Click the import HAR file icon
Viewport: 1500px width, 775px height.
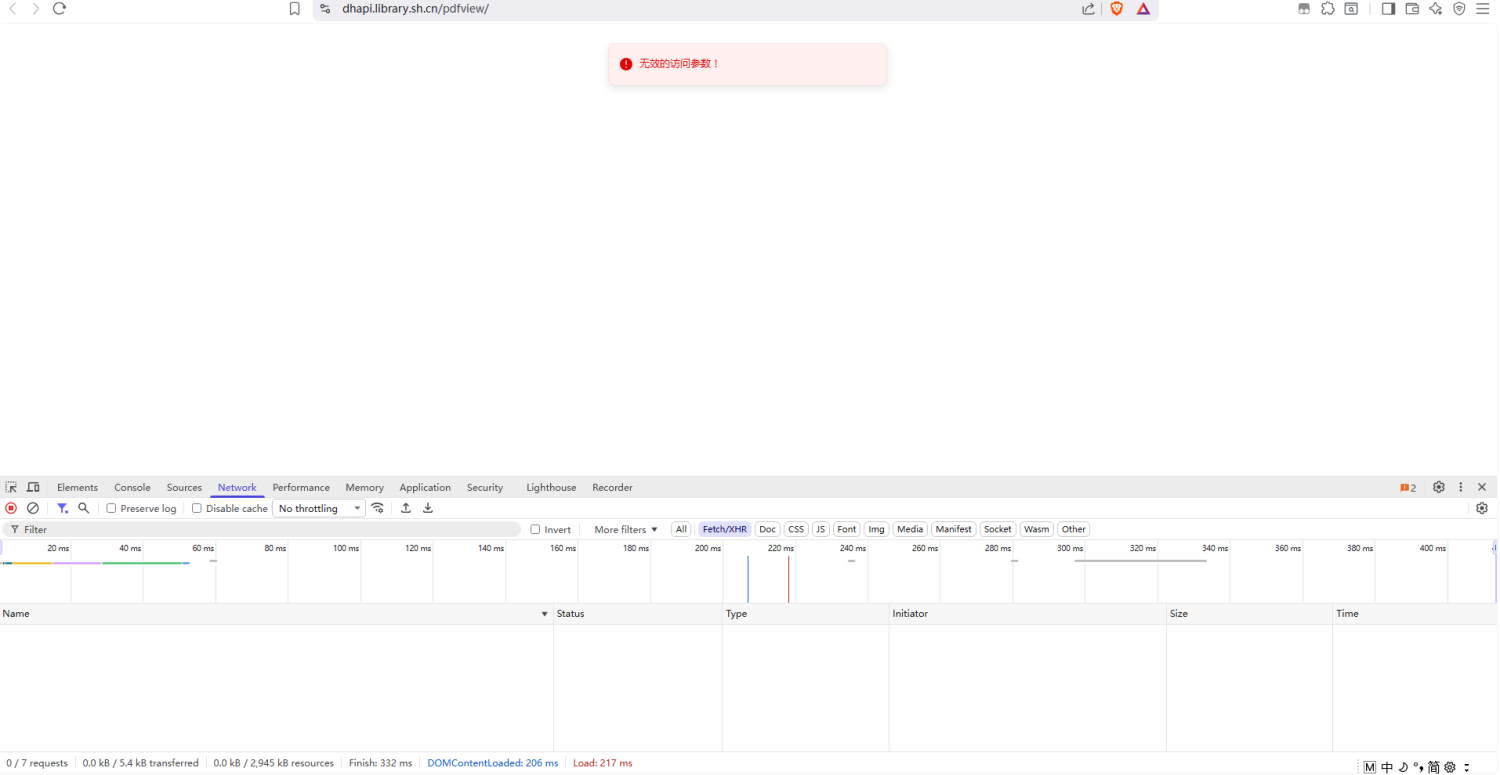pos(406,508)
